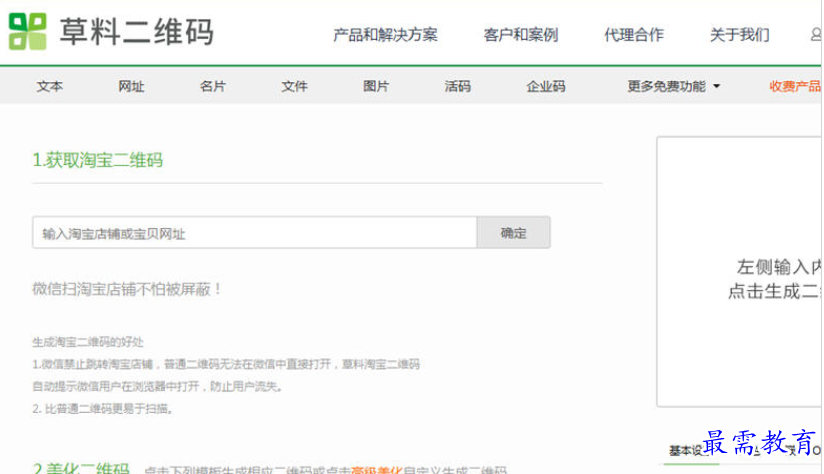This screenshot has width=824, height=474.
Task: Switch to the 文本 tab
Action: tap(49, 86)
